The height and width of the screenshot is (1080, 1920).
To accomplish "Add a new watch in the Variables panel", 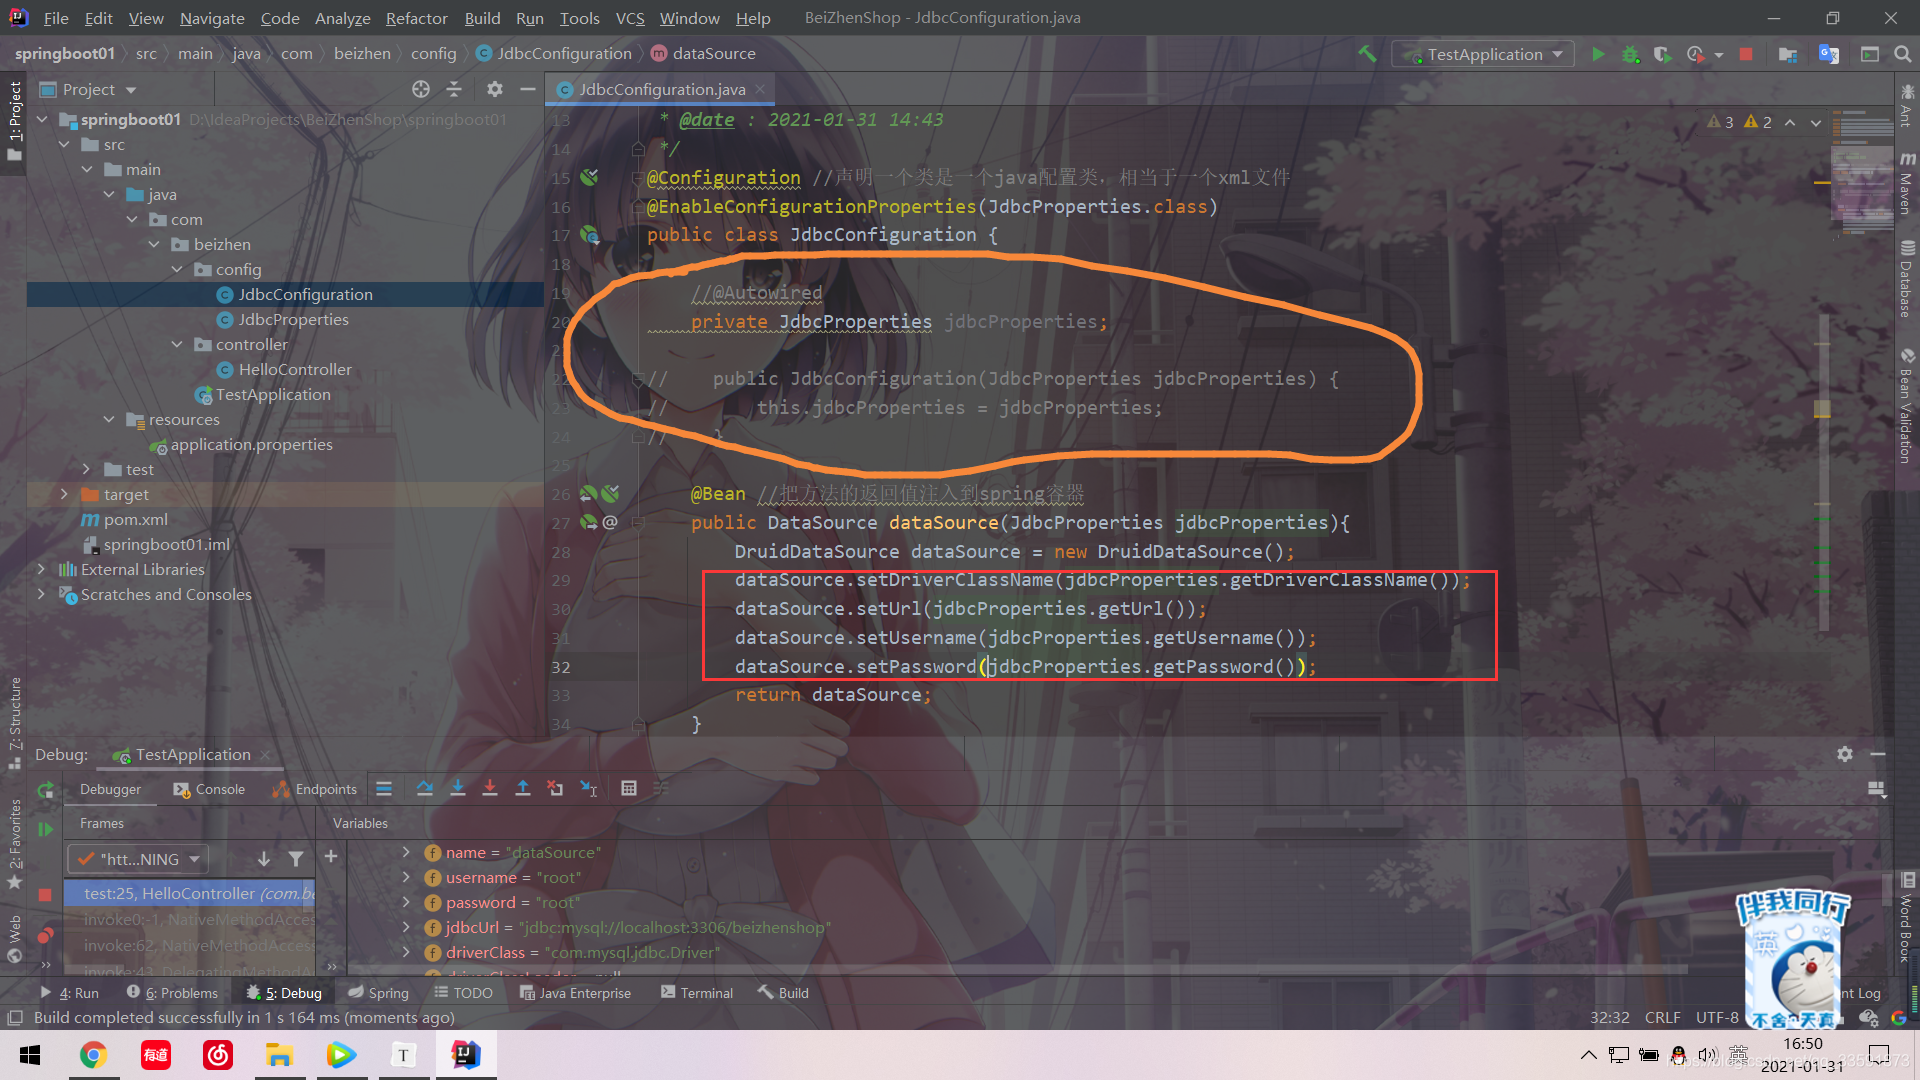I will (331, 857).
